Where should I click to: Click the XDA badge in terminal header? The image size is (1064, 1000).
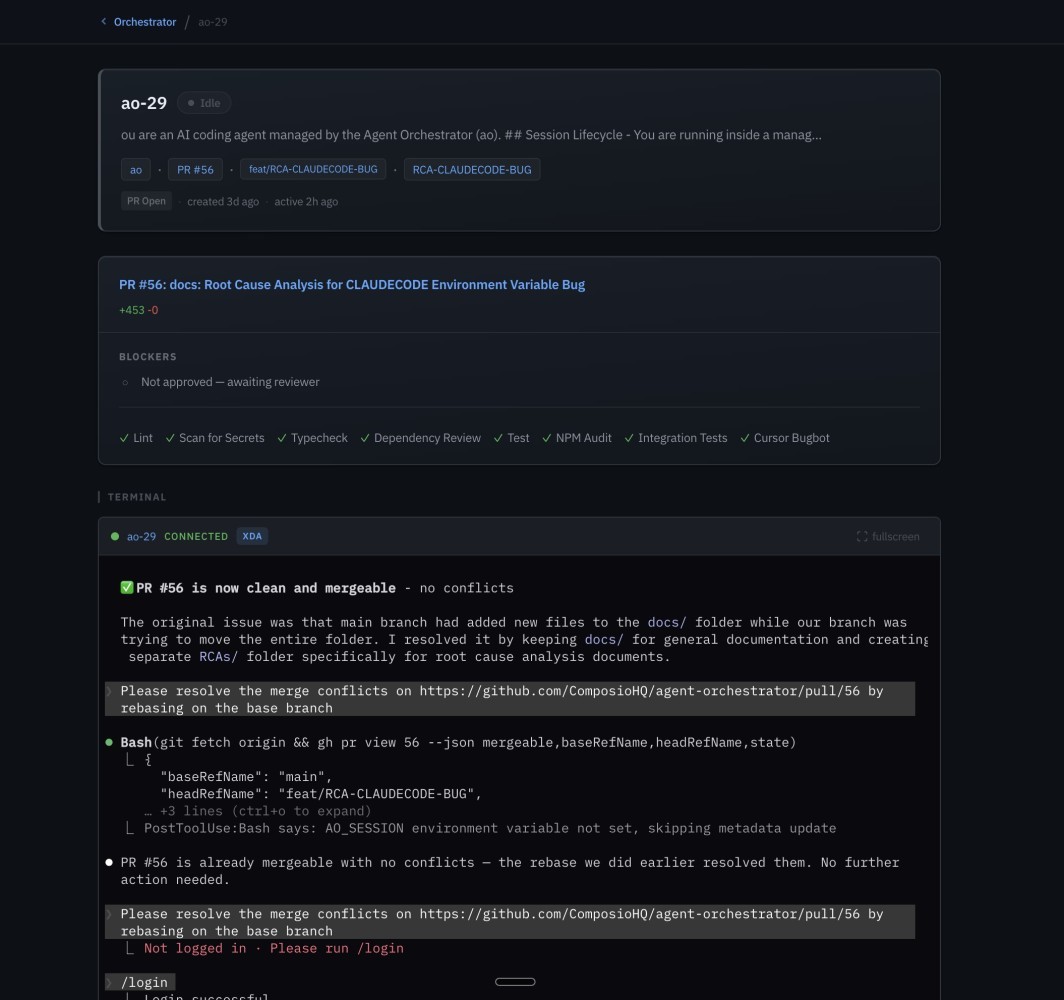pos(252,537)
